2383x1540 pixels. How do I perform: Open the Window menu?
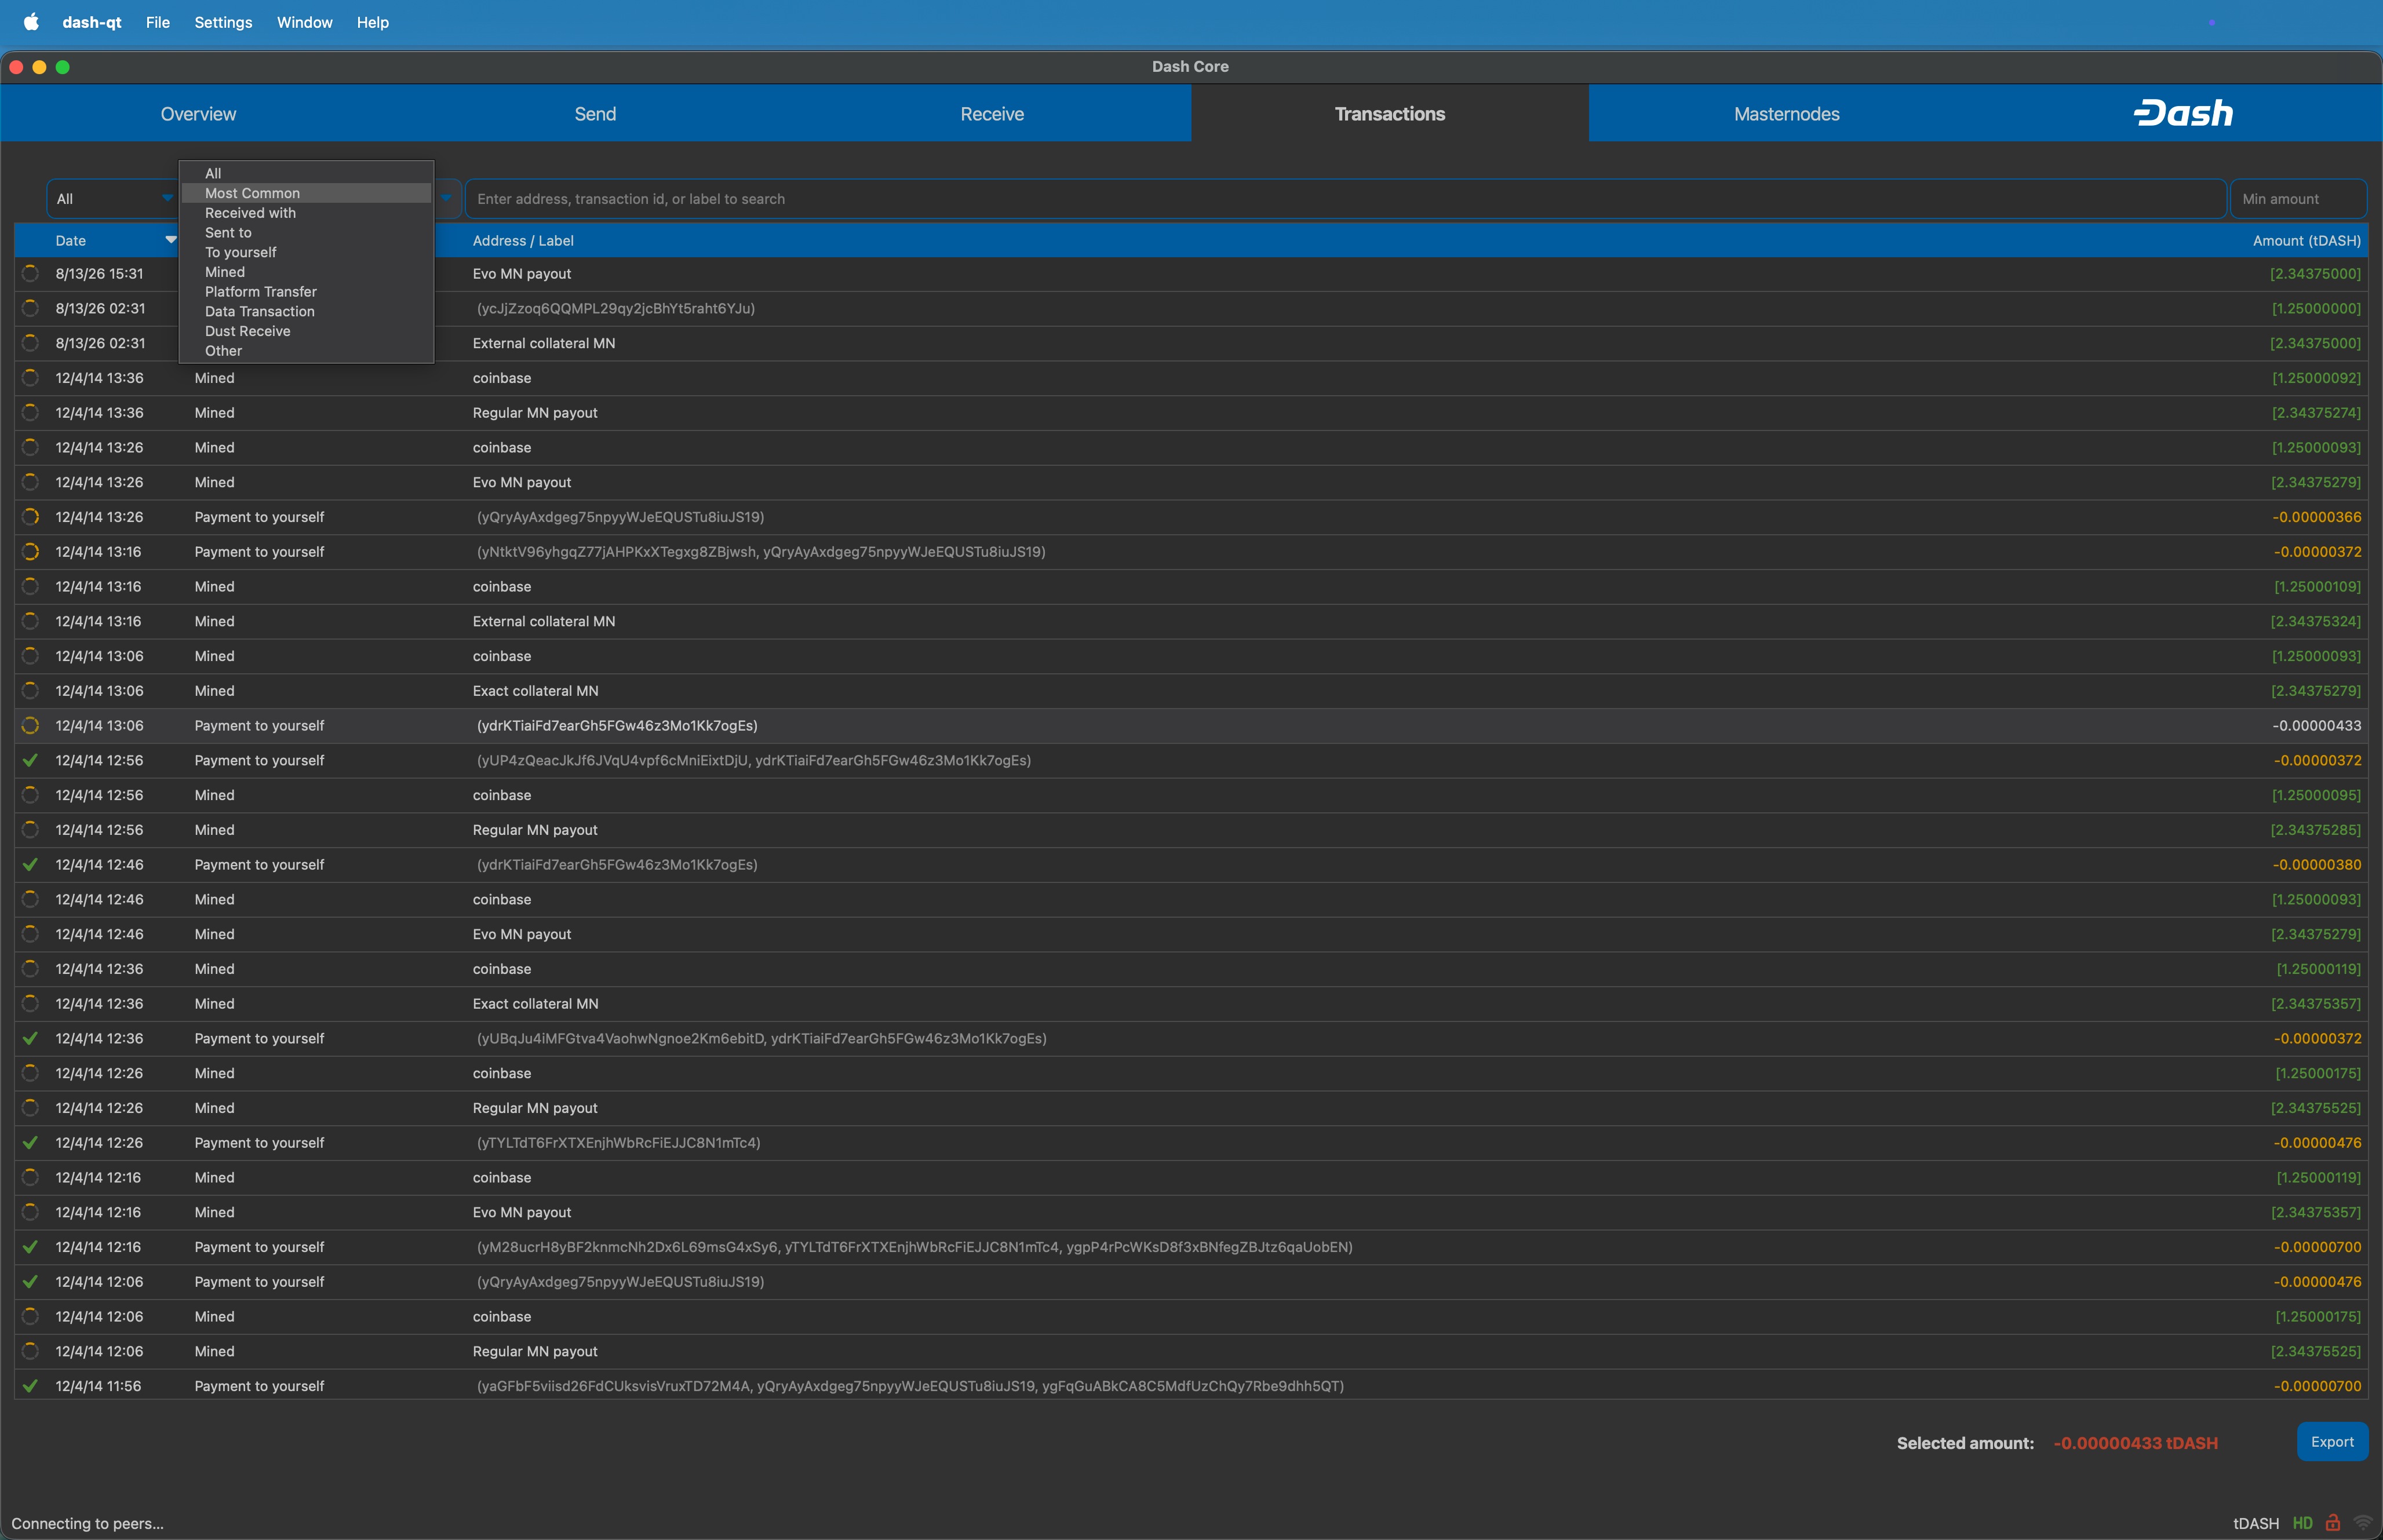[x=305, y=22]
